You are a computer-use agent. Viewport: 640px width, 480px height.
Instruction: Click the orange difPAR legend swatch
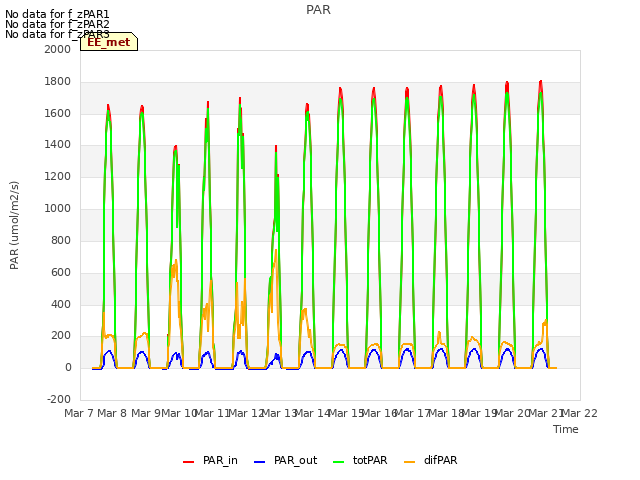(409, 462)
